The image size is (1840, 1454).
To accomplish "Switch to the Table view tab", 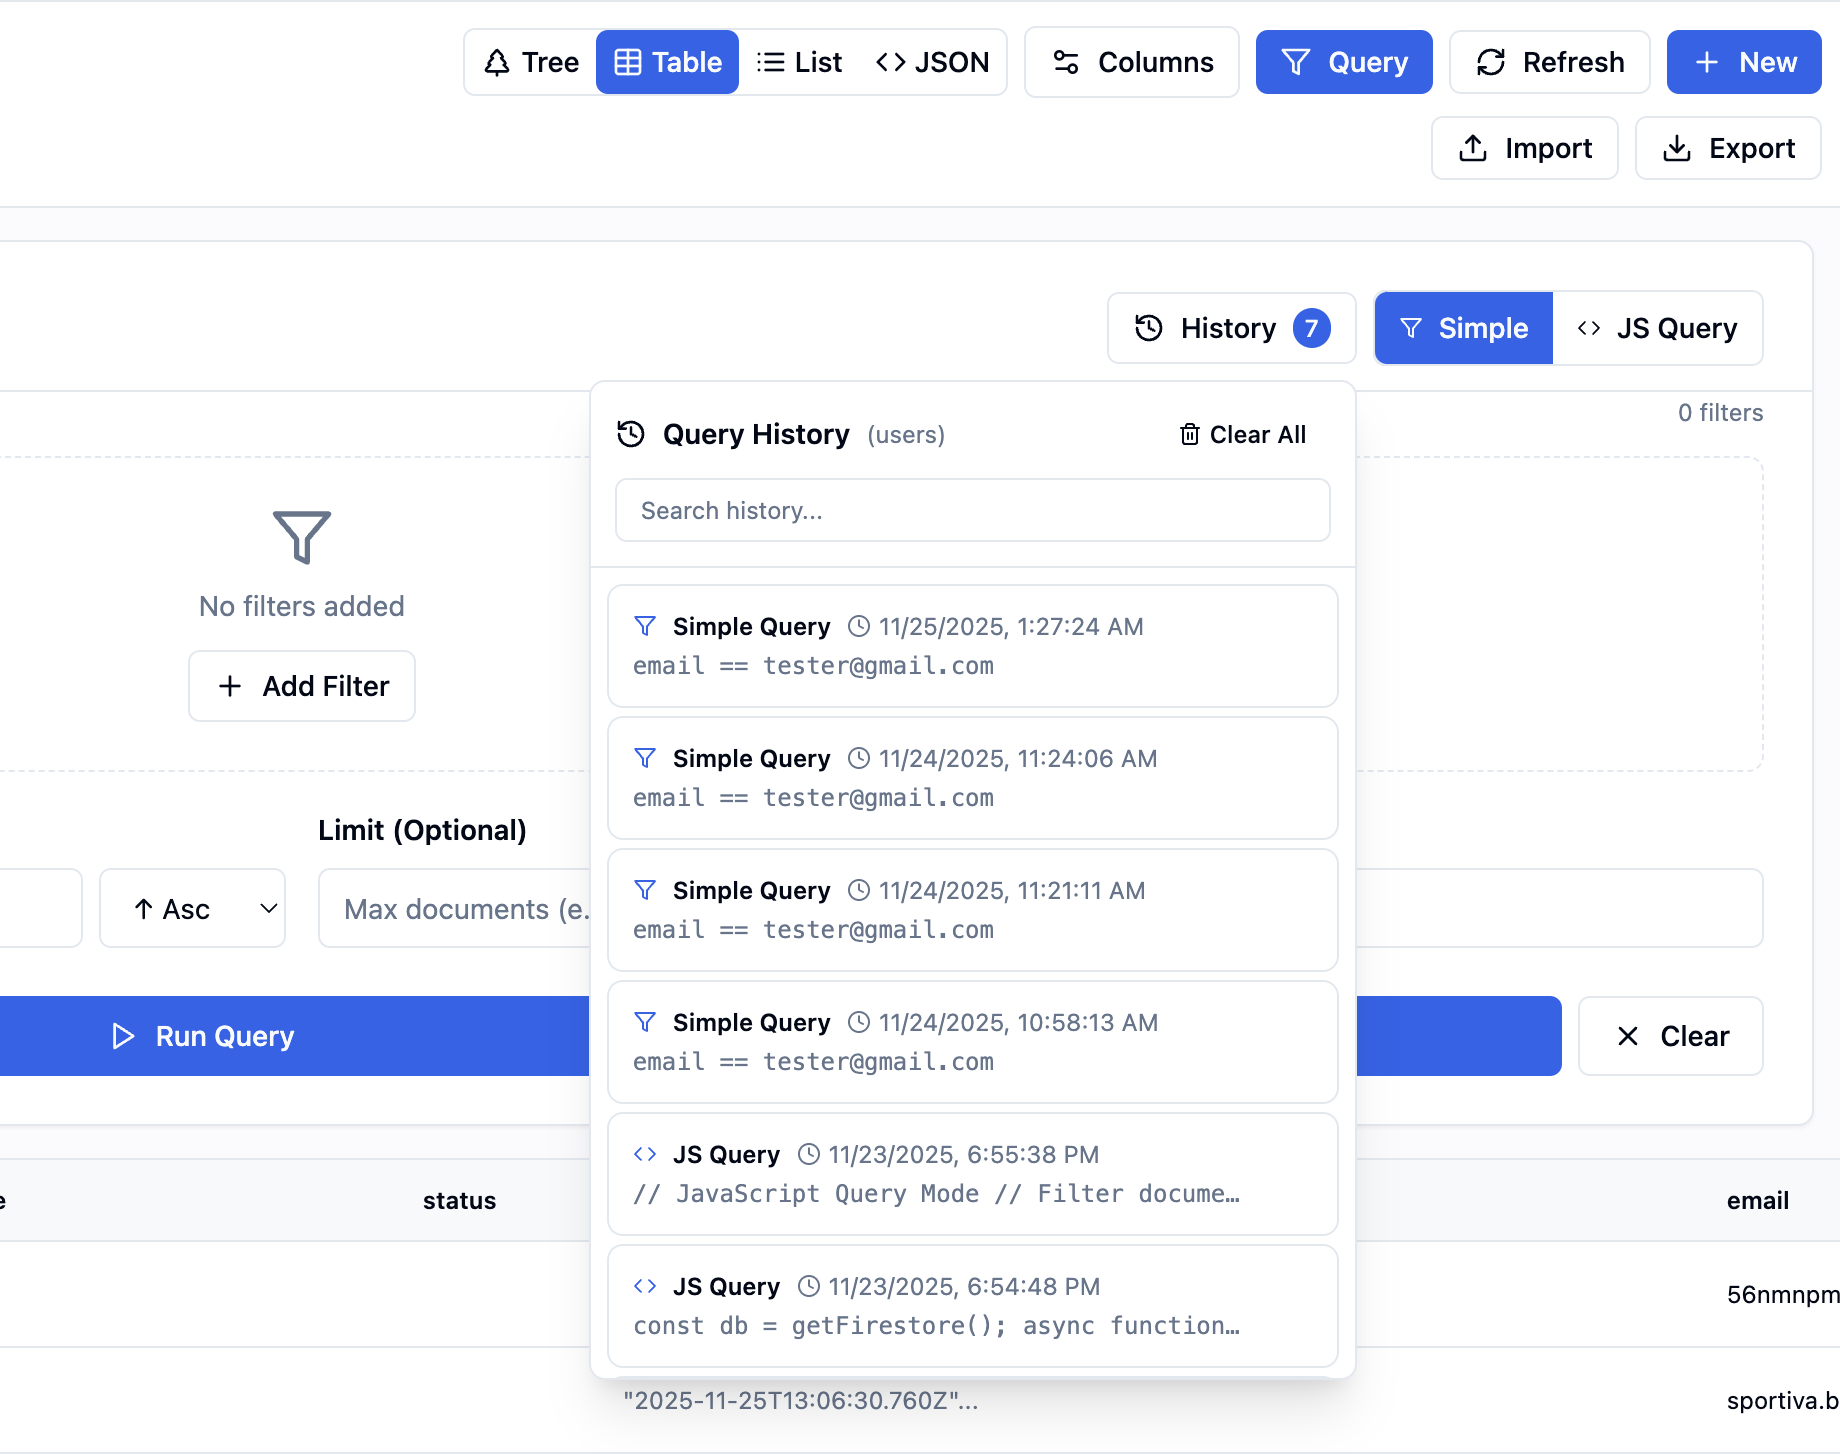I will tap(667, 62).
